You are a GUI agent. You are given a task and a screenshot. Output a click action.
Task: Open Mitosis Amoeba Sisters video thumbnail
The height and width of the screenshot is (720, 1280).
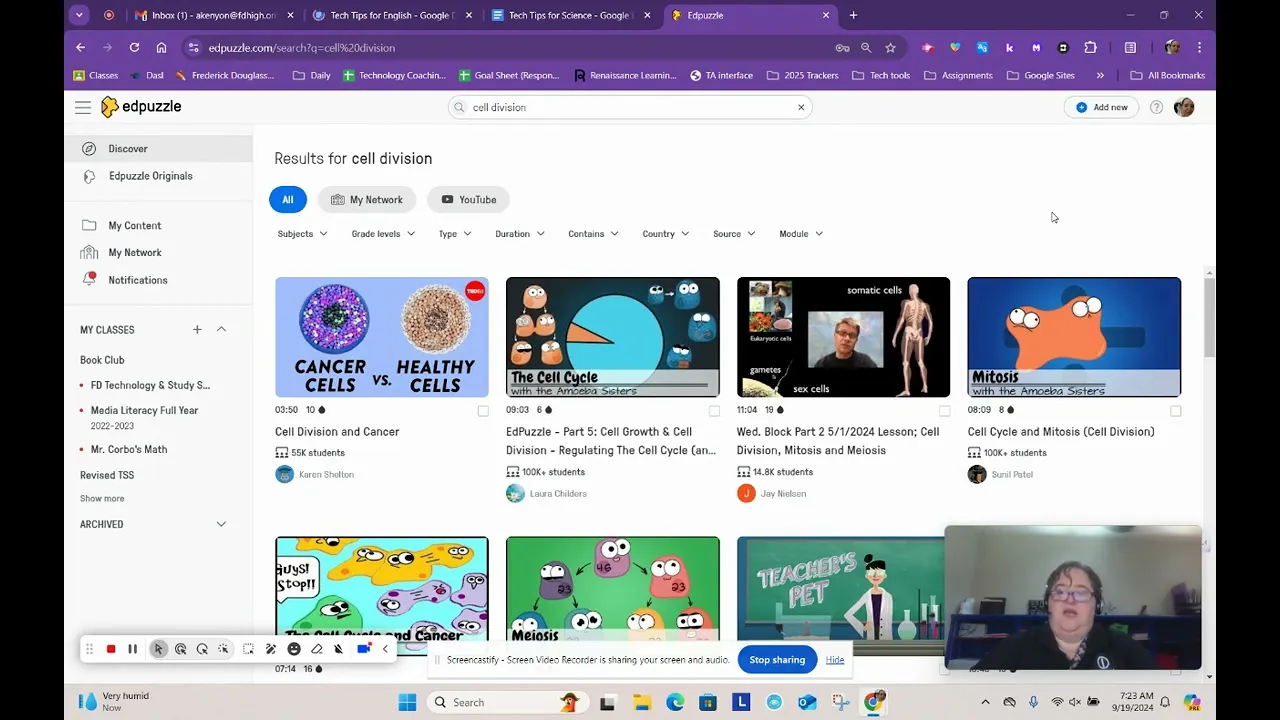(1074, 337)
